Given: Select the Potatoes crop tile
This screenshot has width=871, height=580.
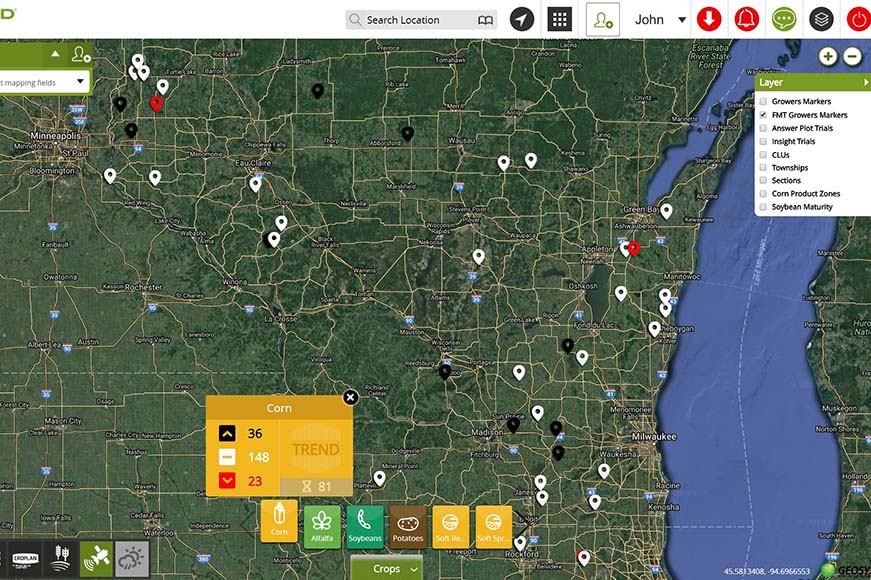Looking at the screenshot, I should pos(408,524).
